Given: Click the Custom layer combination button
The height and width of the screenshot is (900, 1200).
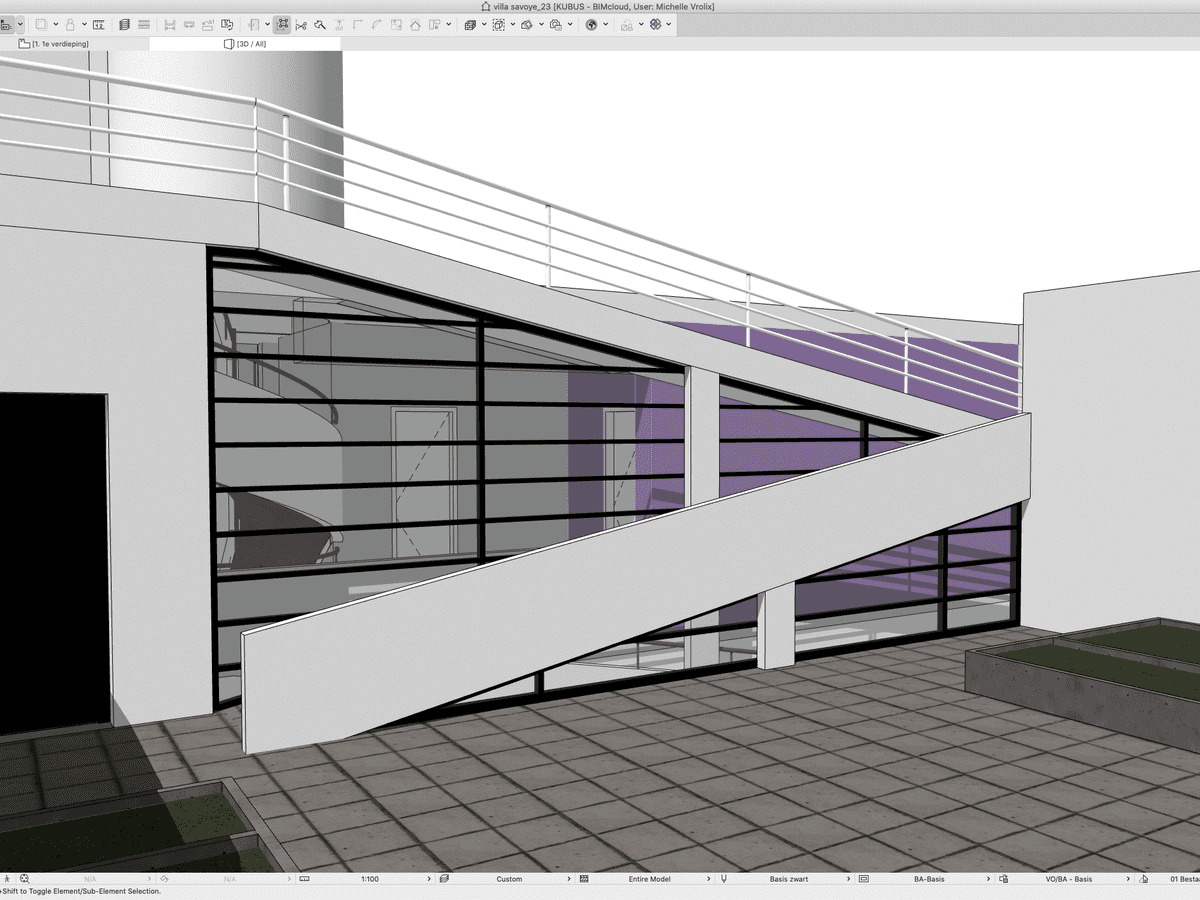Looking at the screenshot, I should [x=509, y=879].
